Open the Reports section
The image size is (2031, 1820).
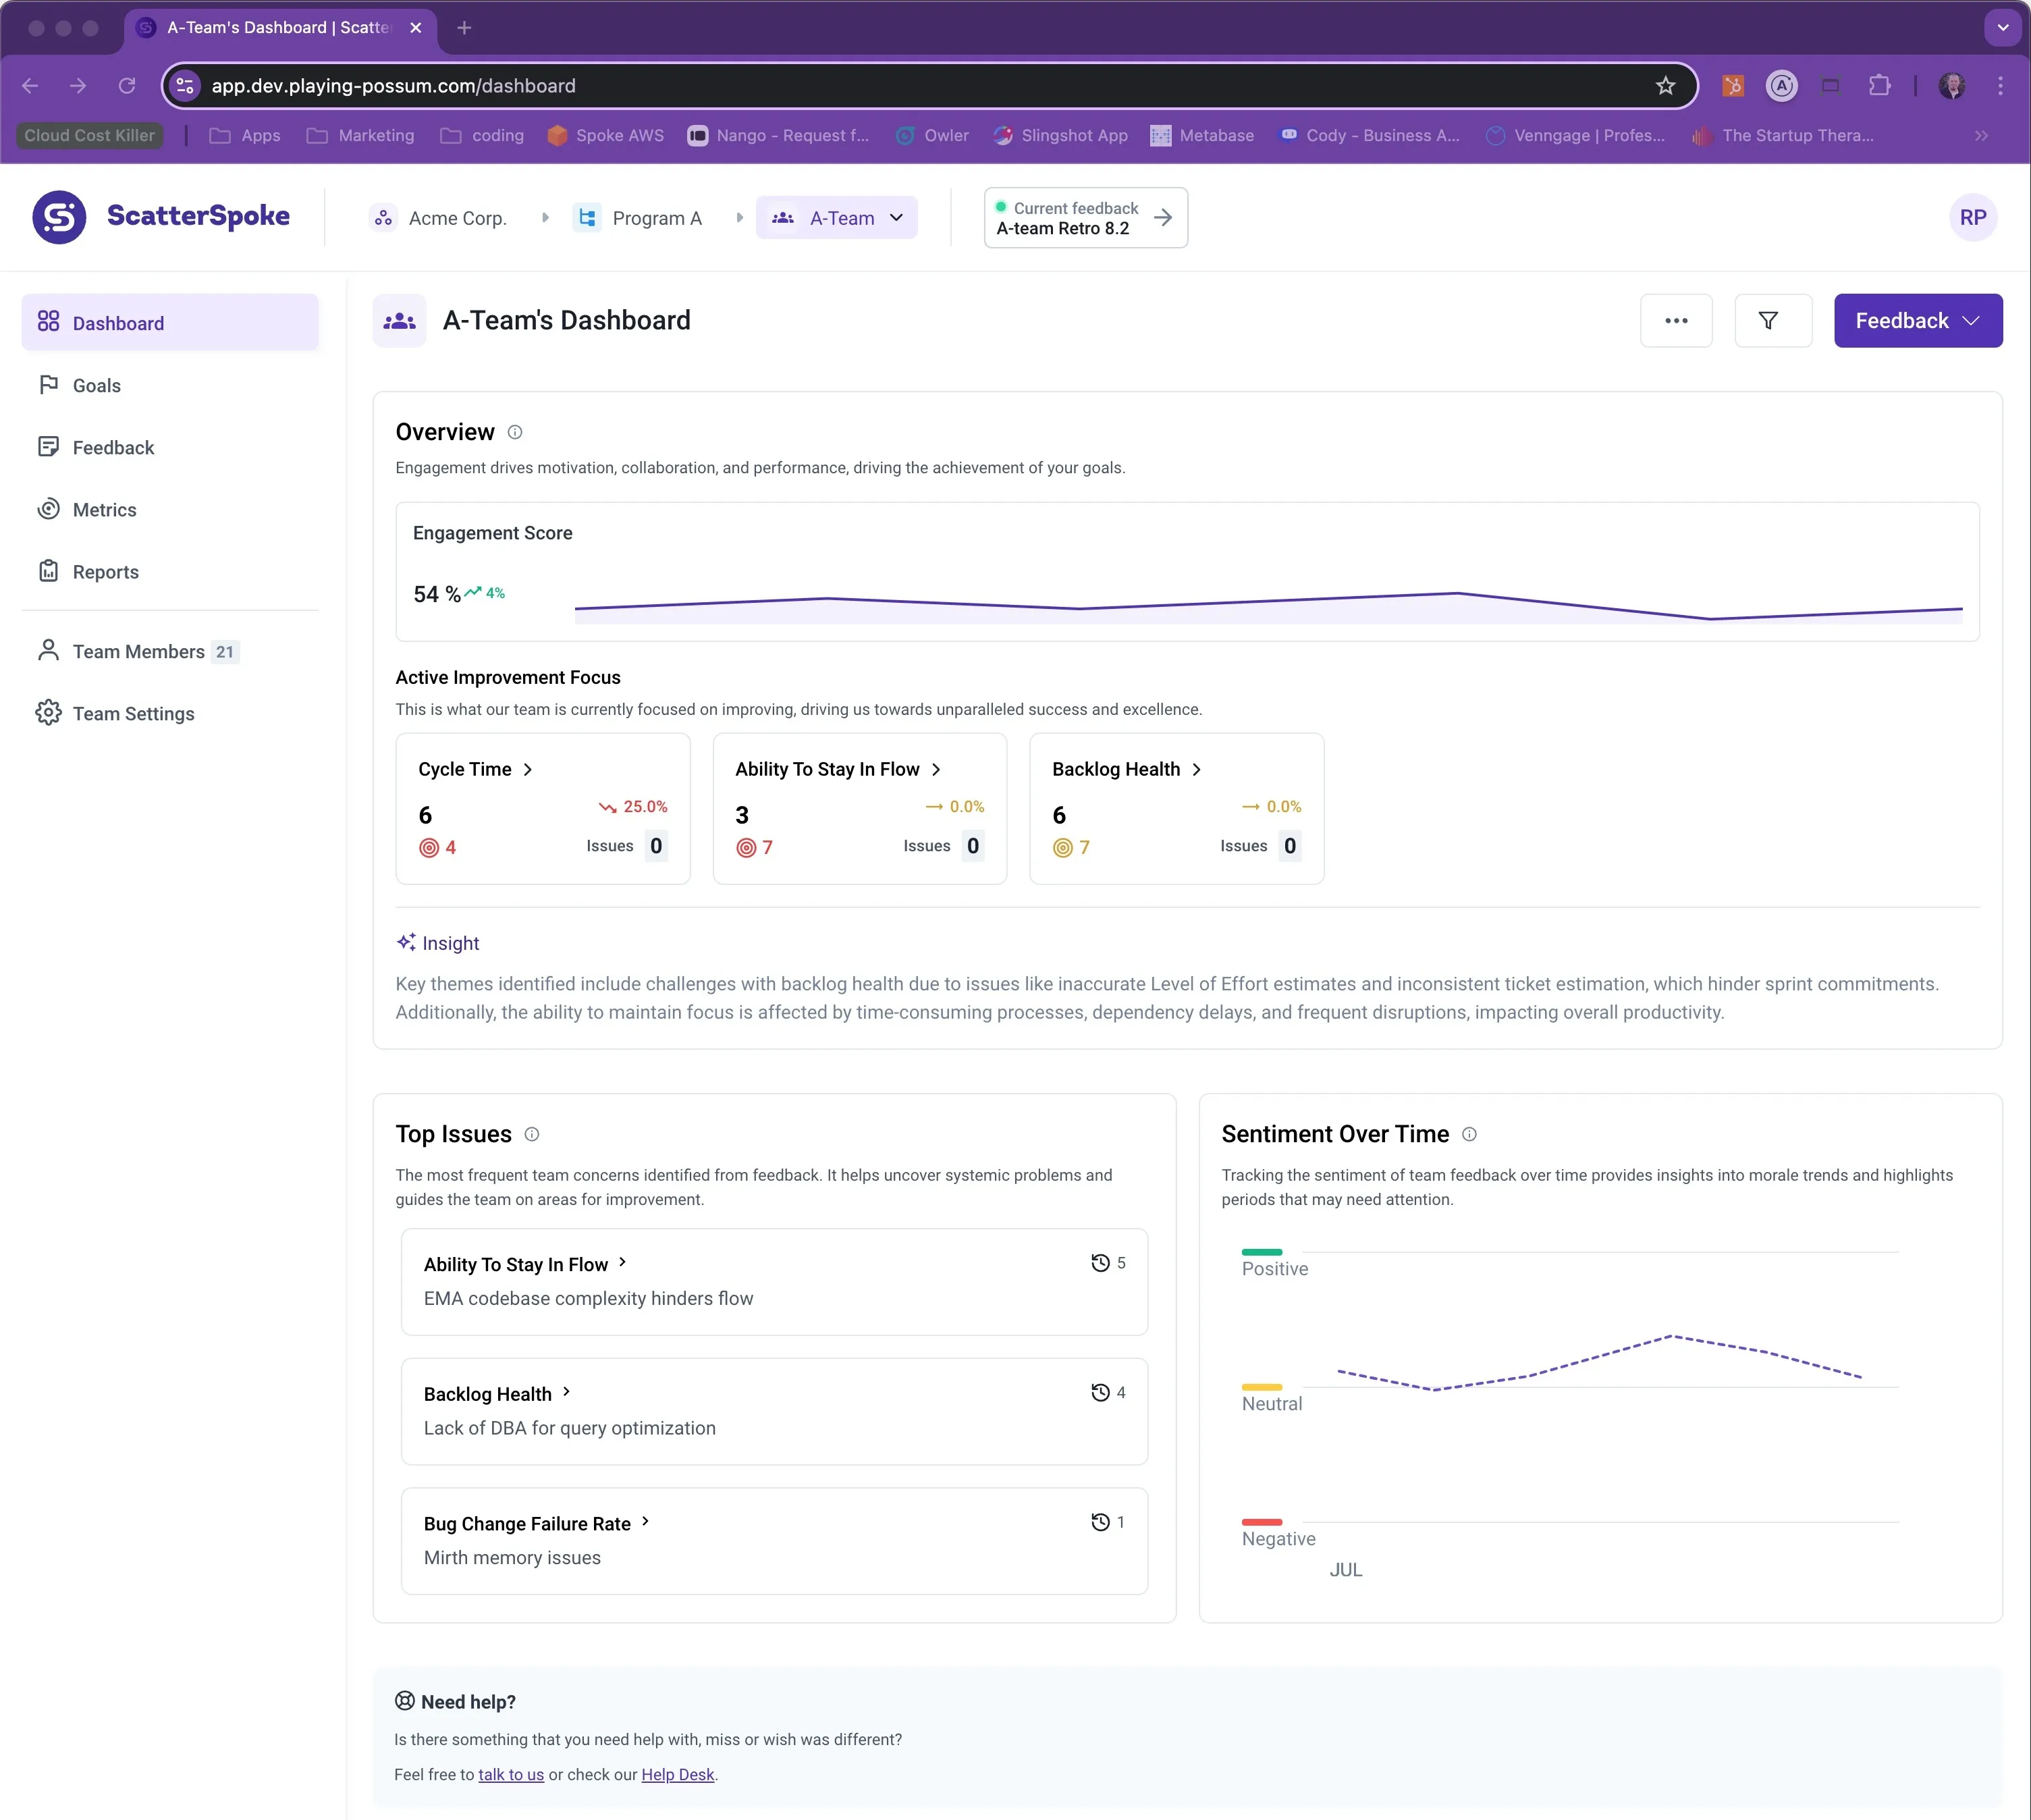104,571
